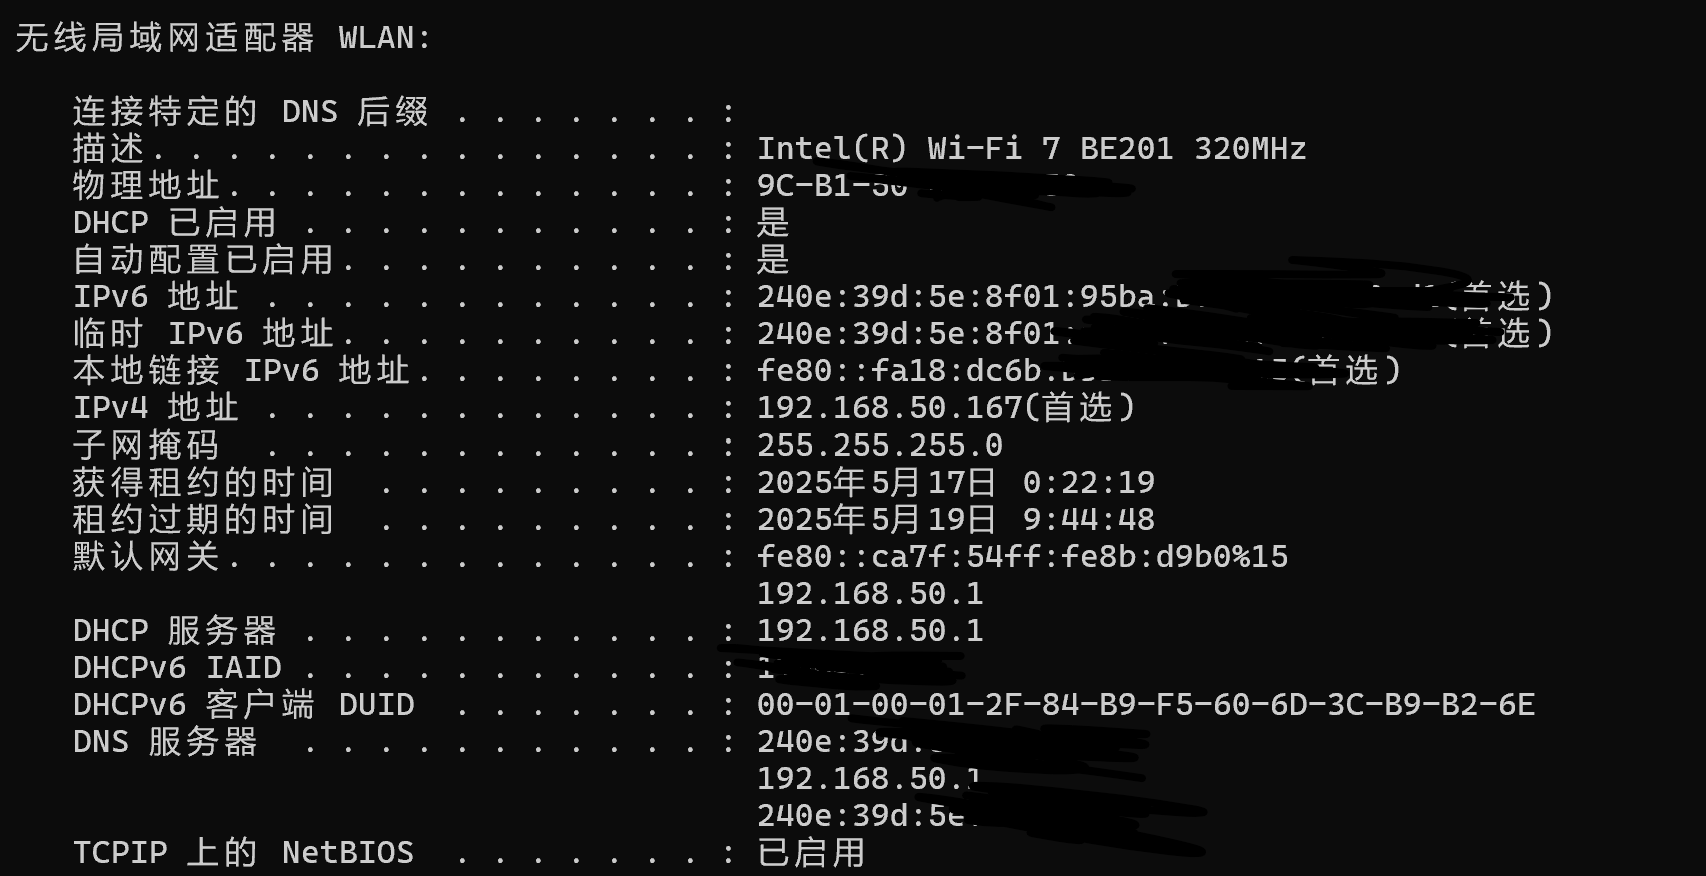Click the lease expiry time 9:44:48
The image size is (1706, 876).
[x=1088, y=520]
